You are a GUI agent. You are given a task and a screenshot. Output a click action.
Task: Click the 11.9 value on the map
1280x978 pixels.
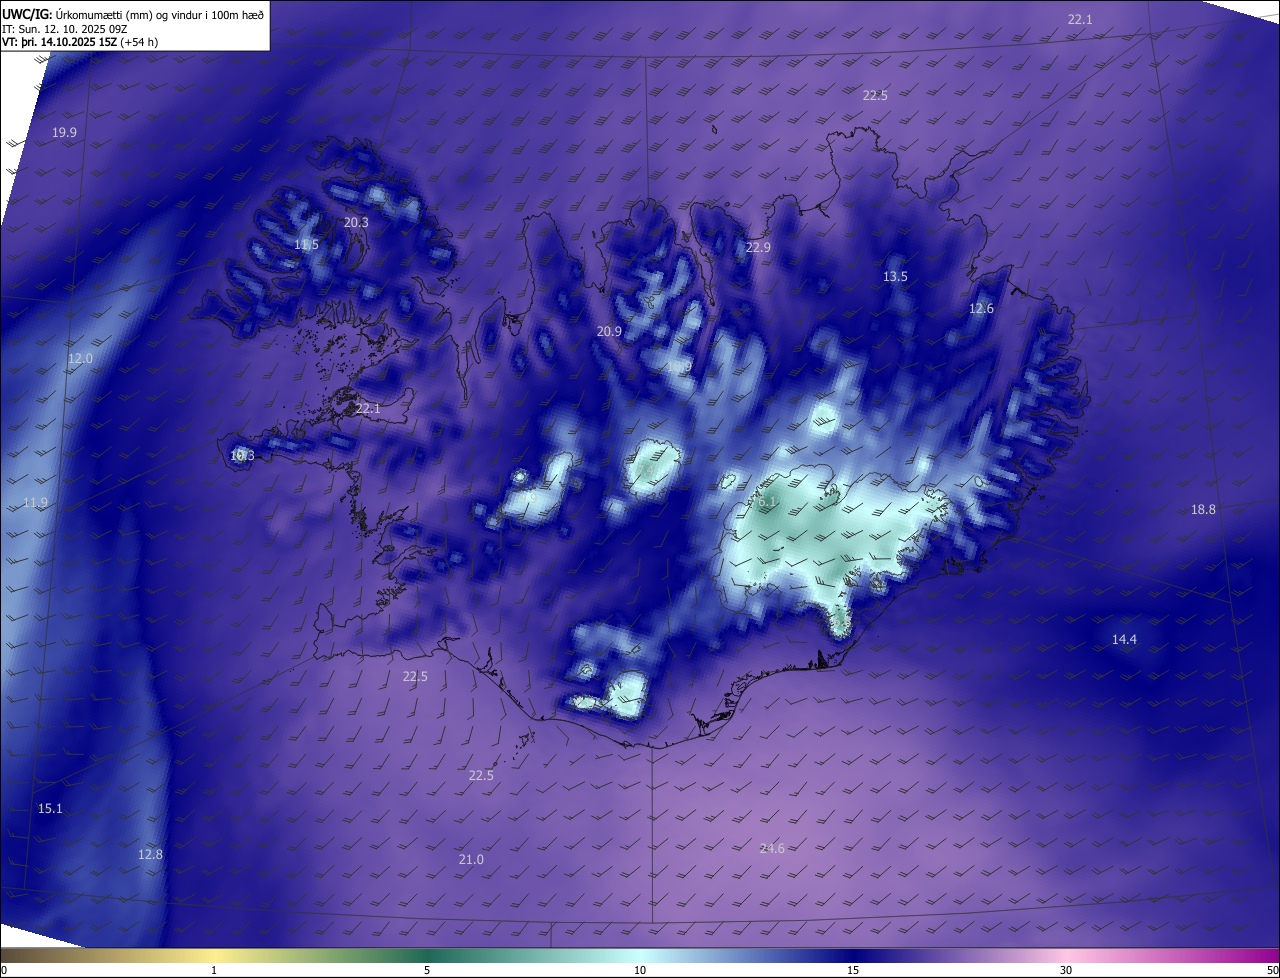click(35, 502)
